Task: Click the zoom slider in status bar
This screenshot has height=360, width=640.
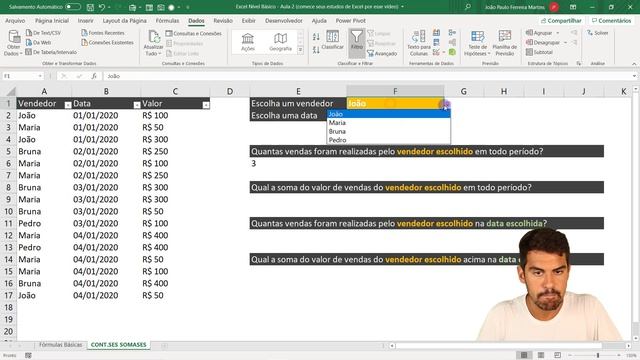Action: (598, 356)
